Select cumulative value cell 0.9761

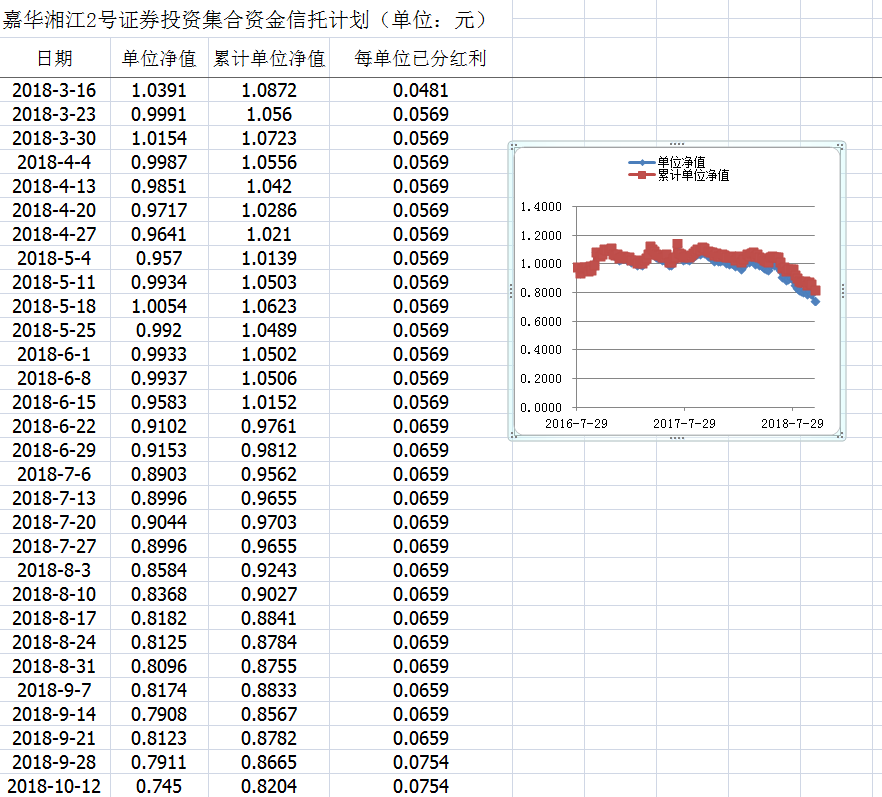pyautogui.click(x=269, y=426)
